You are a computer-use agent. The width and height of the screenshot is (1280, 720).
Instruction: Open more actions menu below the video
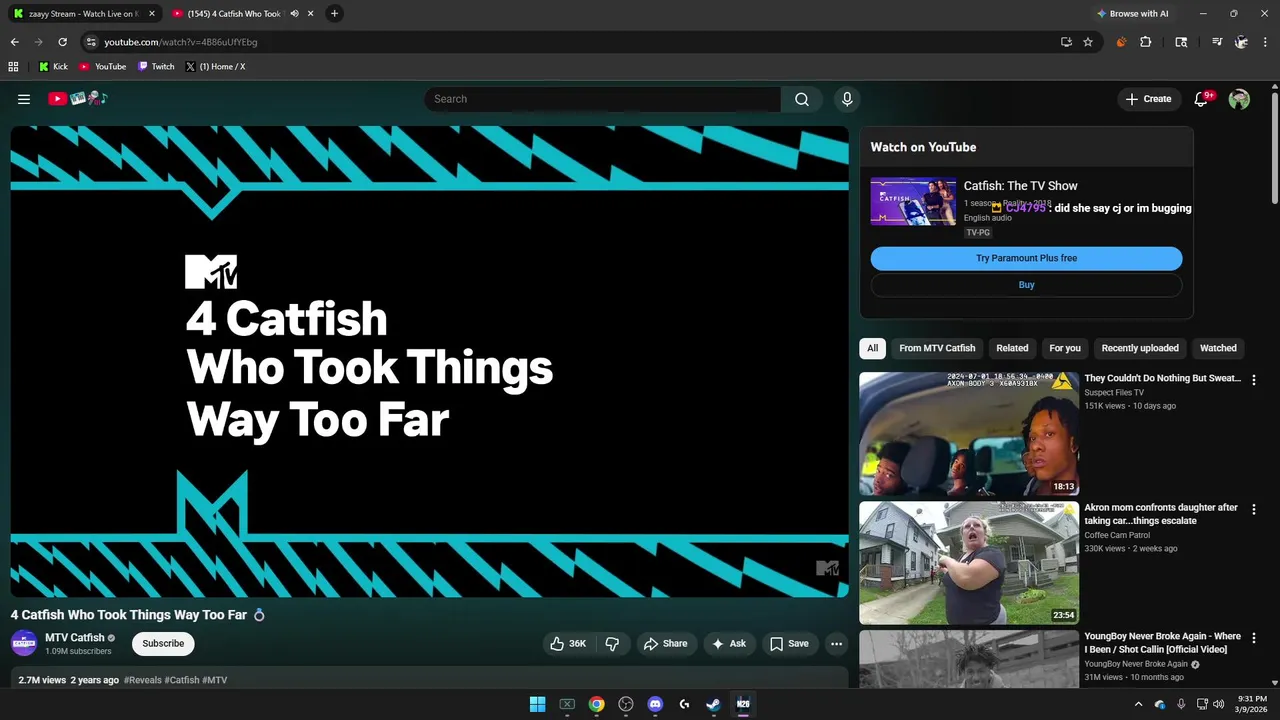pos(837,644)
